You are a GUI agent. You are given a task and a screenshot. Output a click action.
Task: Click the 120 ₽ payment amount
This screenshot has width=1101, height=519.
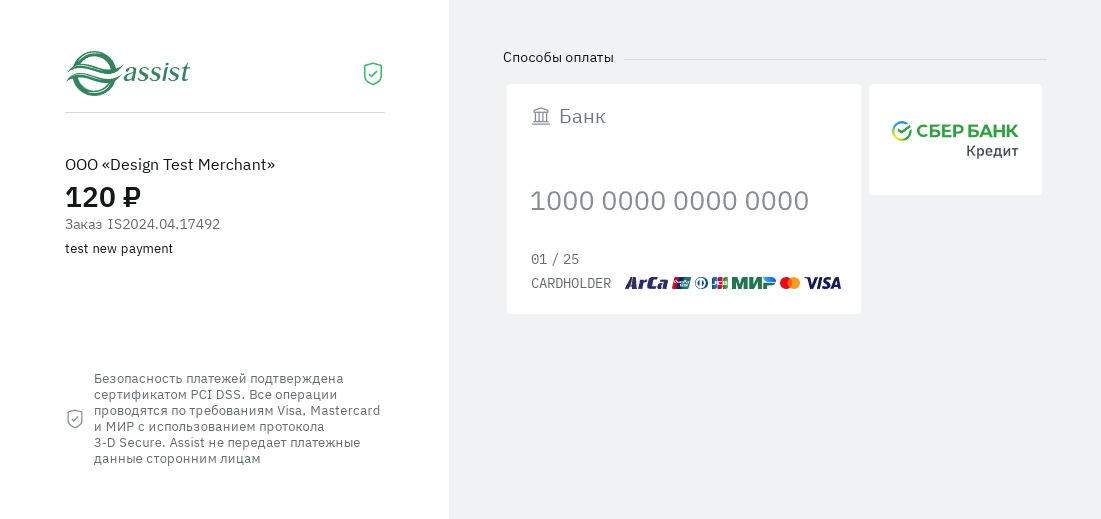[103, 197]
